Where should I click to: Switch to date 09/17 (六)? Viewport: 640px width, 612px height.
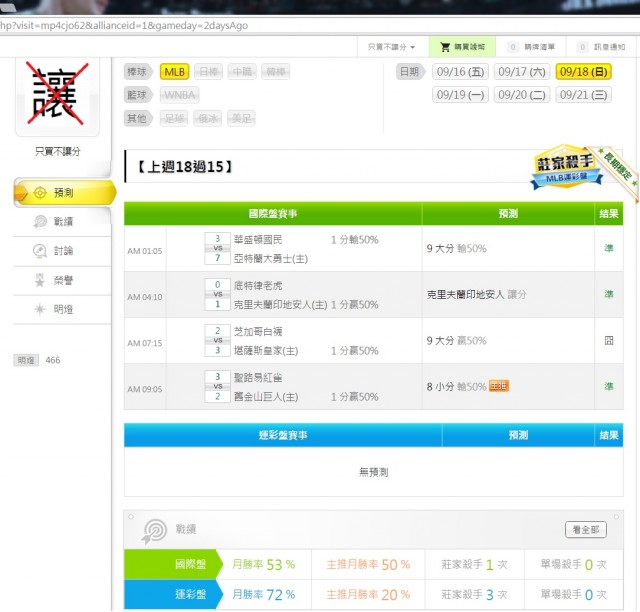click(x=522, y=72)
